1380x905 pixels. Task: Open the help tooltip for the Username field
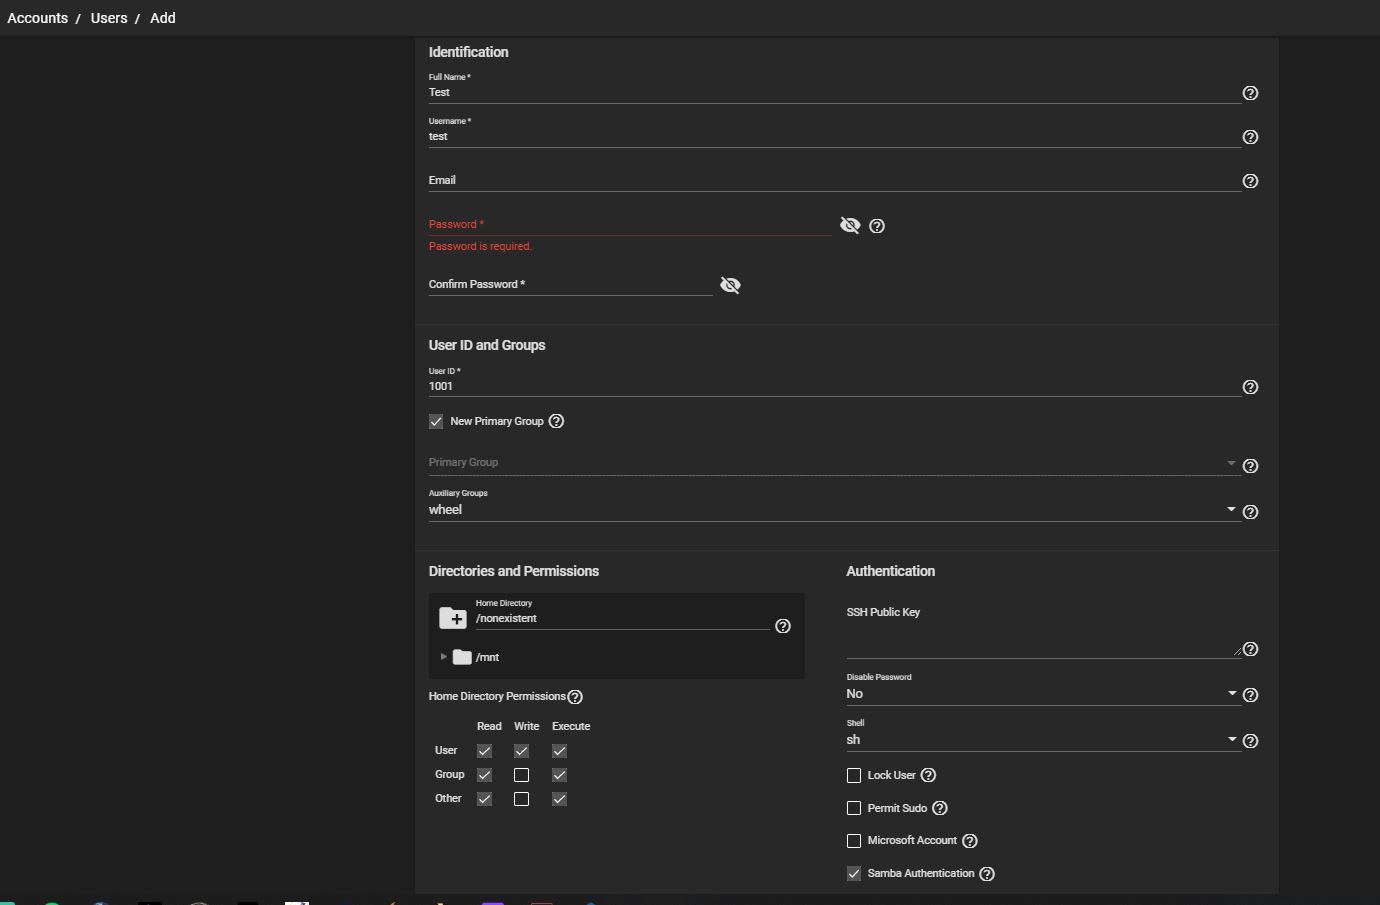[1250, 137]
